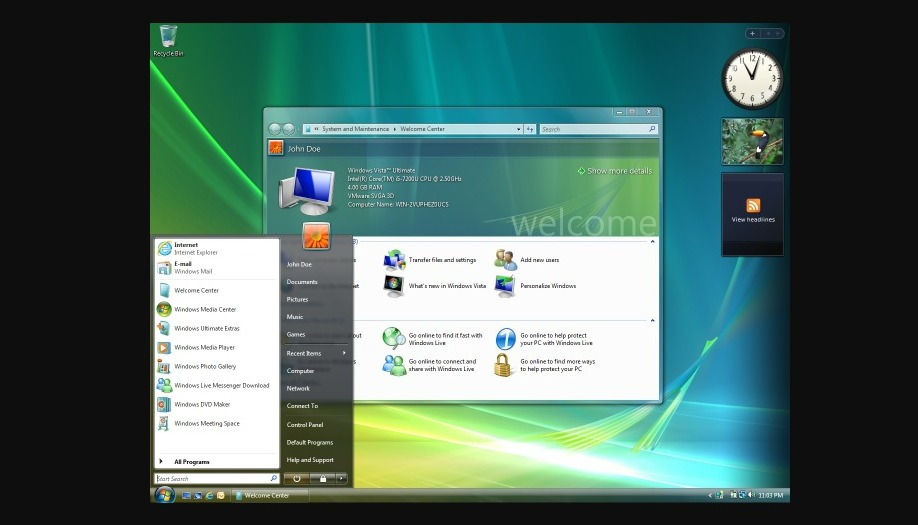This screenshot has width=918, height=525.
Task: Open Documents from Start menu right pane
Action: click(x=302, y=282)
